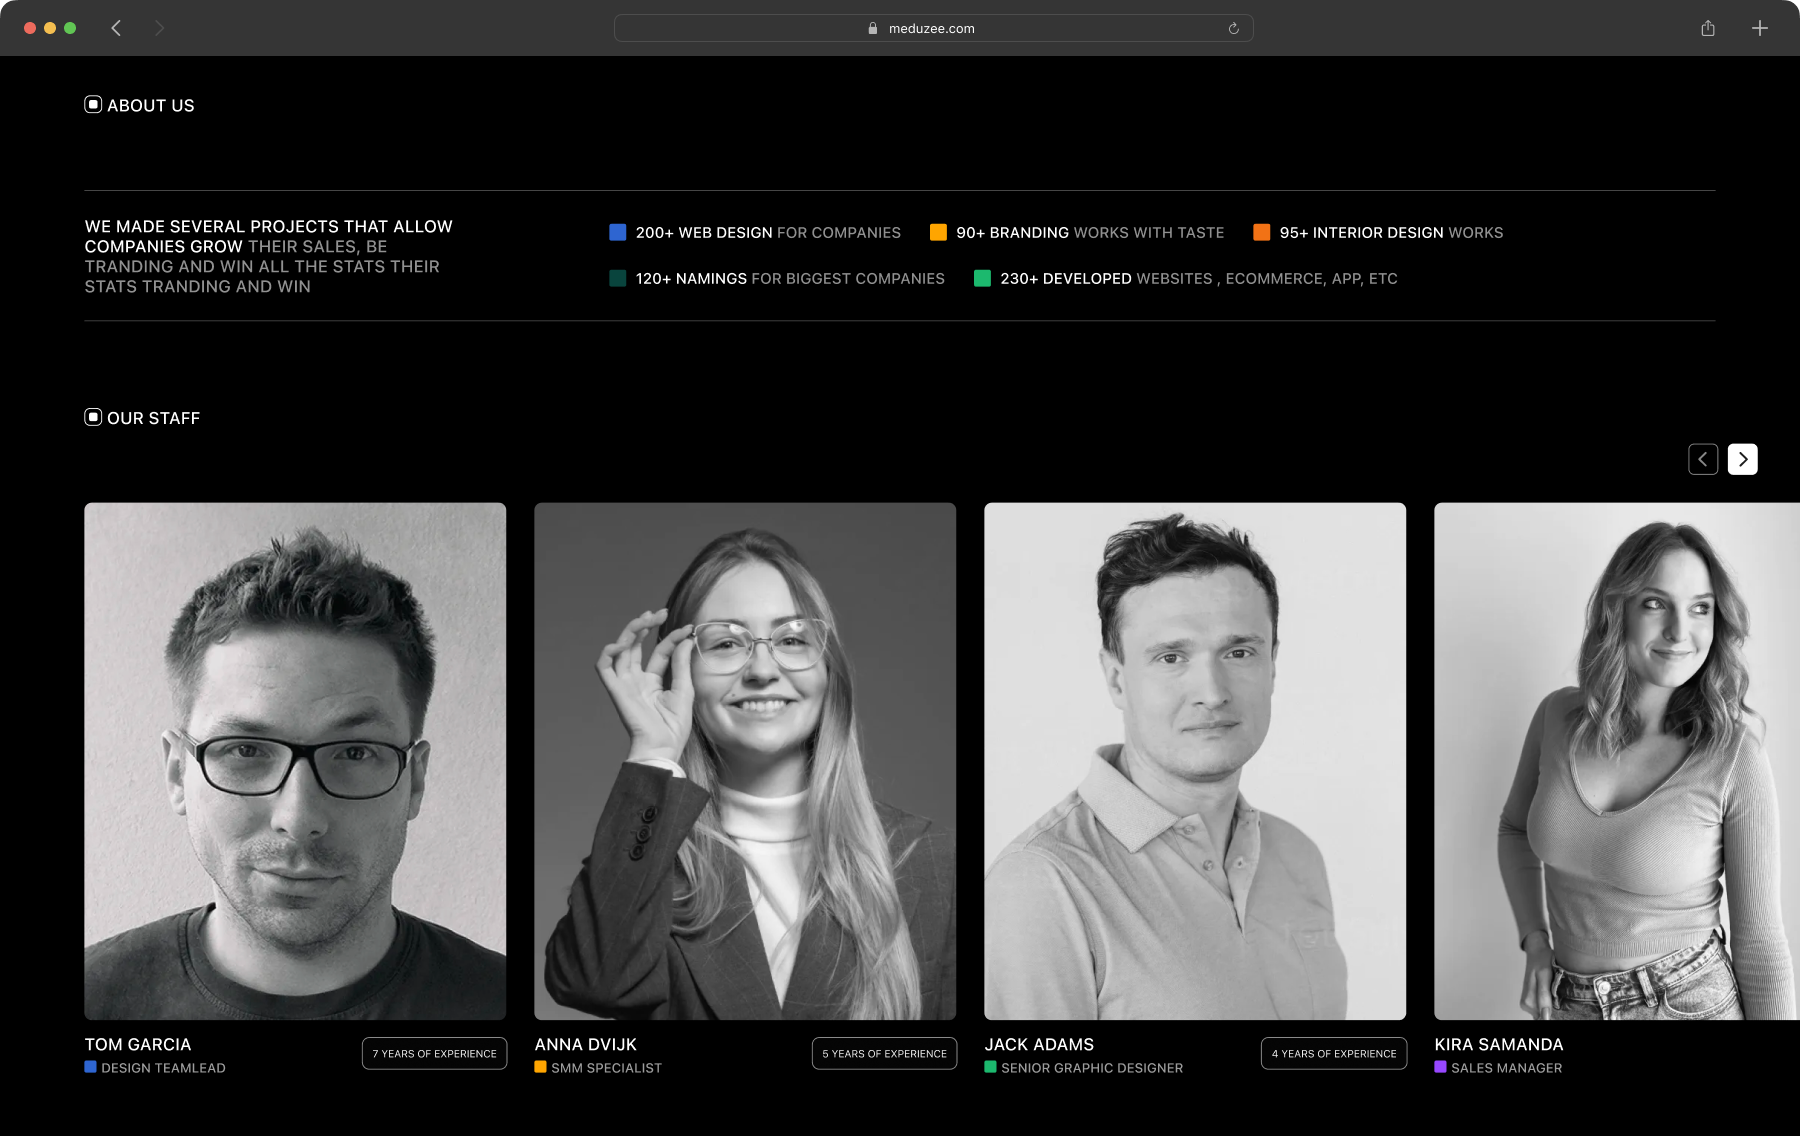Show next staff members with right arrow
The height and width of the screenshot is (1136, 1800).
point(1742,459)
